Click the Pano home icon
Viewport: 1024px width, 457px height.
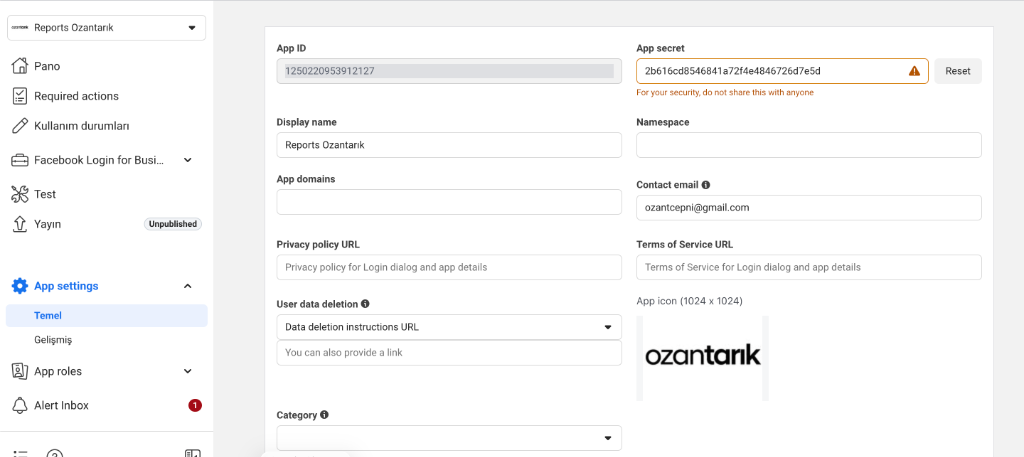coord(18,66)
